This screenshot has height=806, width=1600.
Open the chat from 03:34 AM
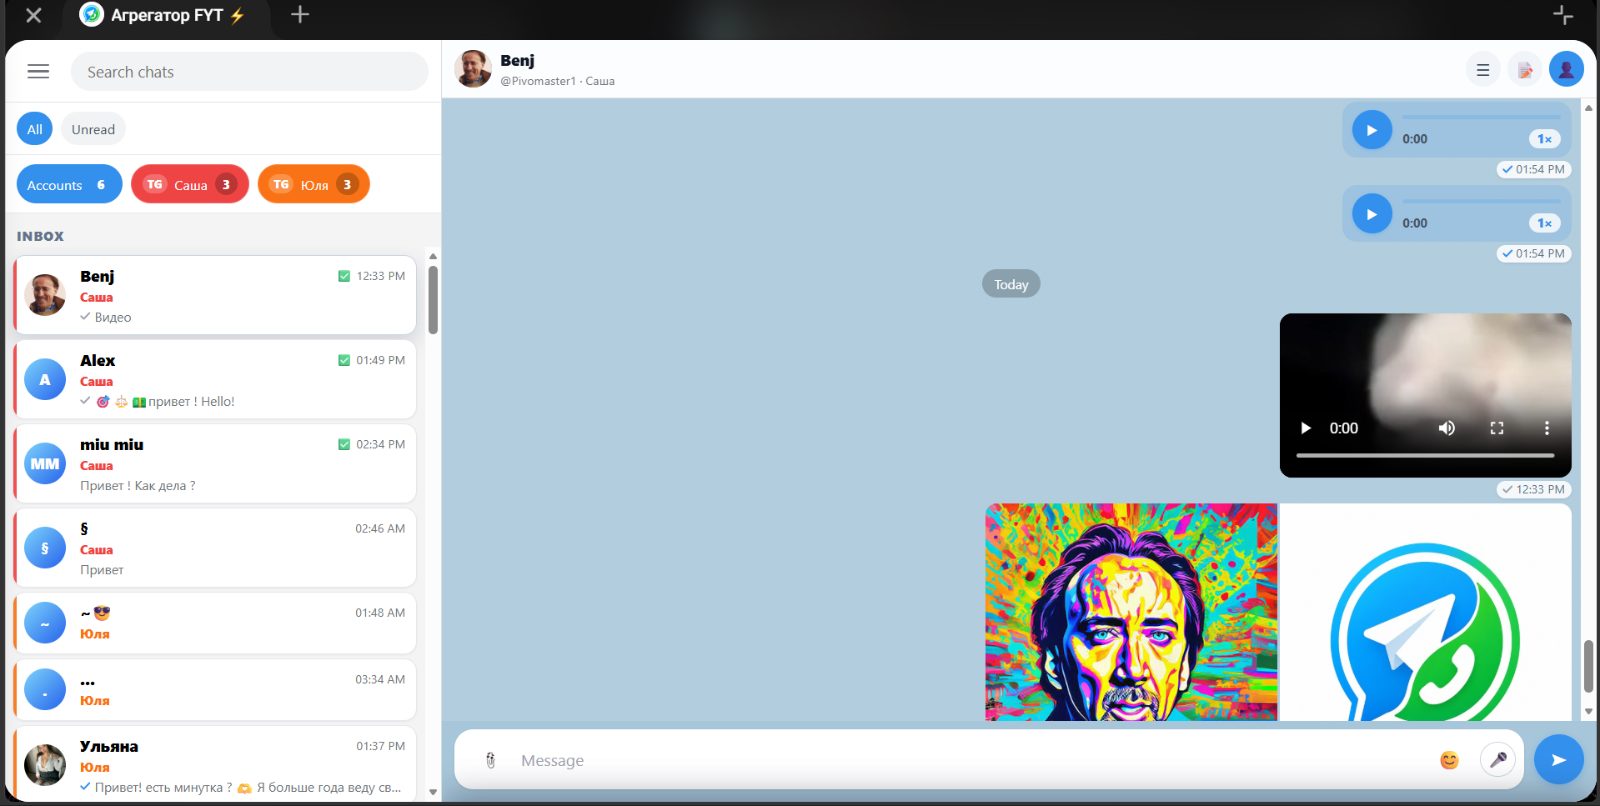click(215, 690)
